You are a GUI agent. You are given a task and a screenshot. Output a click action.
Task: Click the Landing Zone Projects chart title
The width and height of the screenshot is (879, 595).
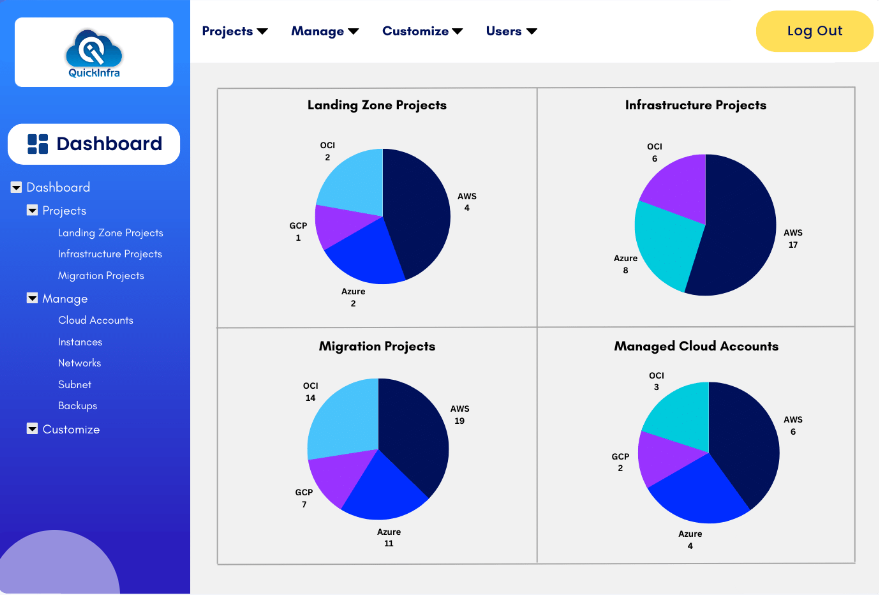click(377, 105)
